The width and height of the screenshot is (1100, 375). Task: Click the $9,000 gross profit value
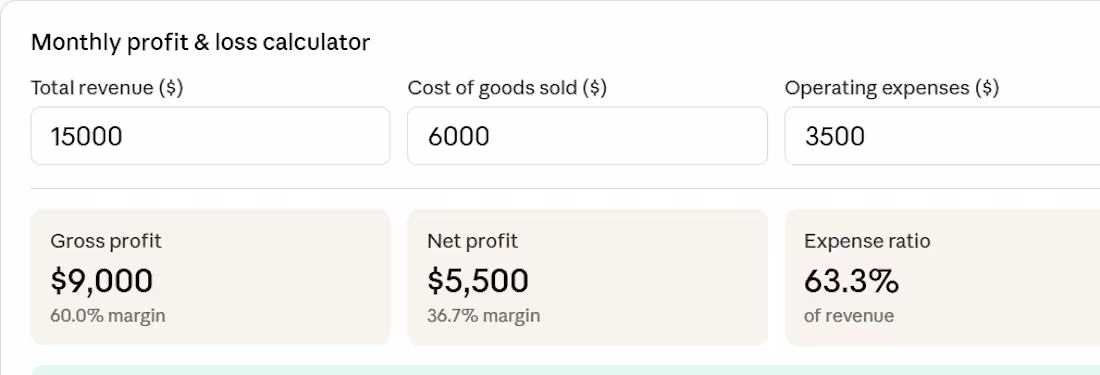click(x=102, y=280)
